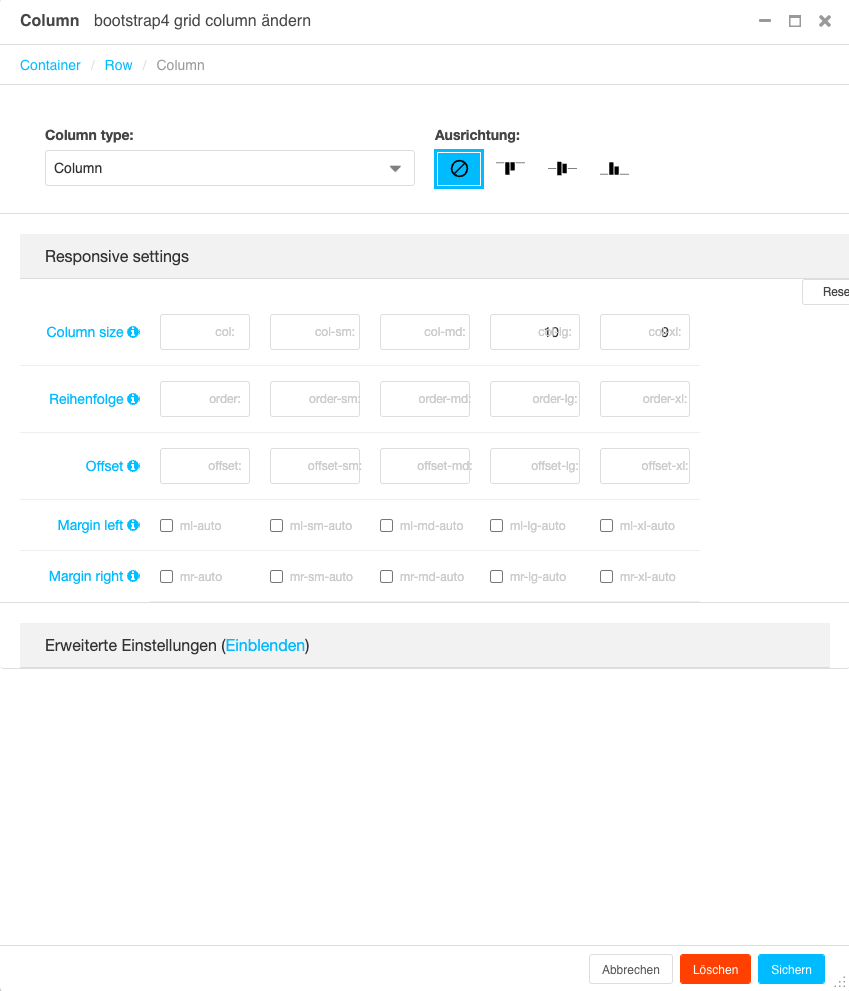The height and width of the screenshot is (991, 849).
Task: Expand advanced settings via Einblenden link
Action: click(x=265, y=646)
